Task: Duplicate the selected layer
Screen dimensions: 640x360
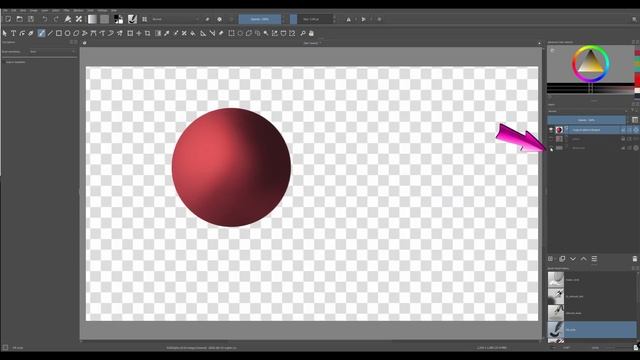Action: coord(562,259)
